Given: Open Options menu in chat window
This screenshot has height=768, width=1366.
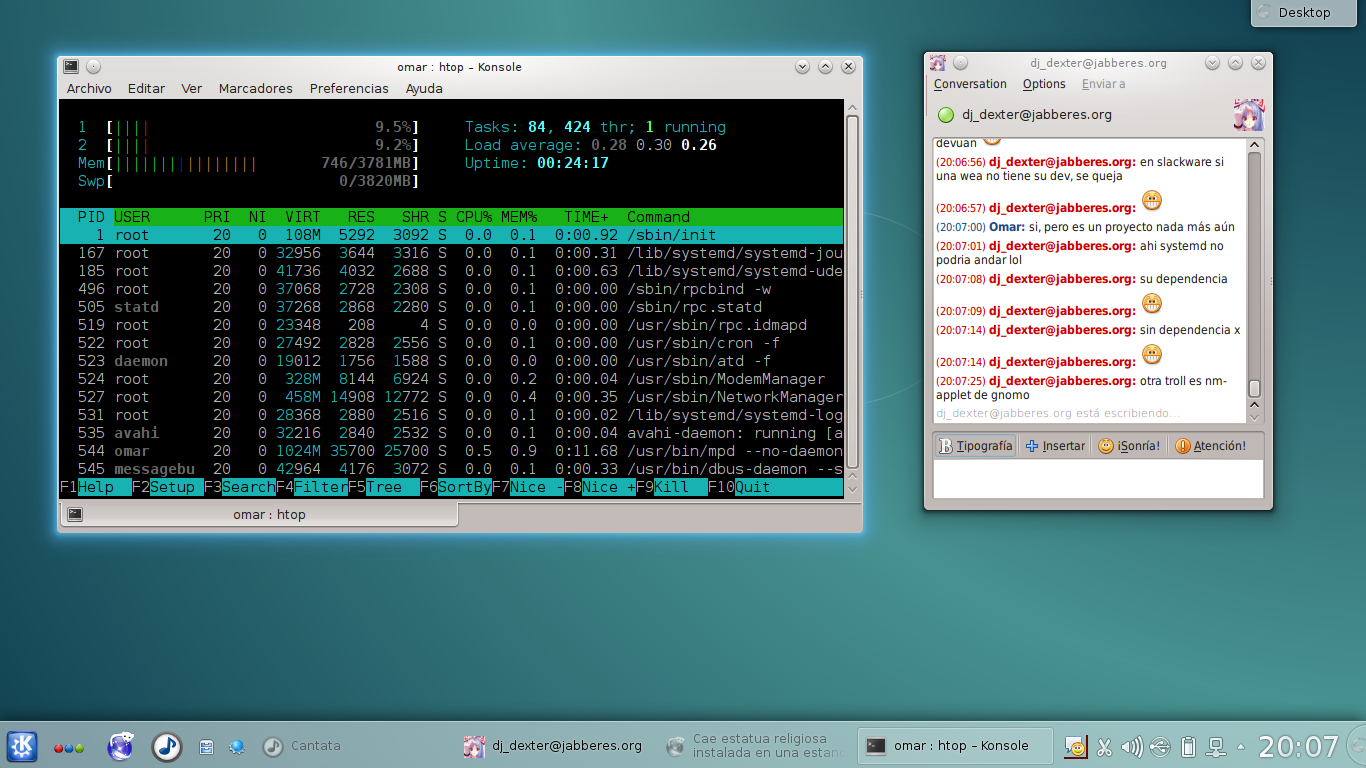Looking at the screenshot, I should click(1044, 84).
